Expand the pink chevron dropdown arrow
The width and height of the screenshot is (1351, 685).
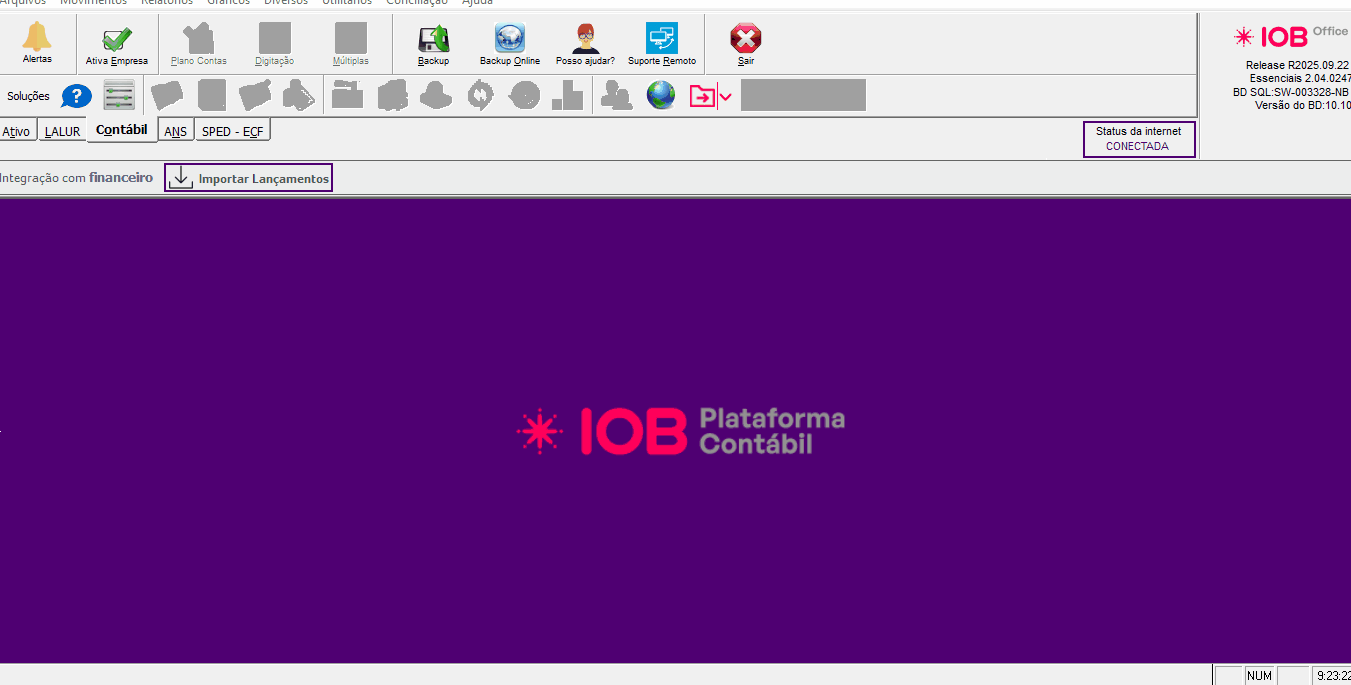point(726,97)
